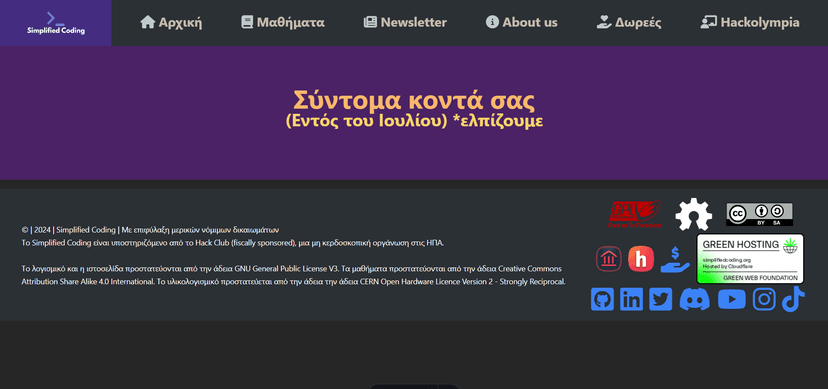This screenshot has width=828, height=389.
Task: Click the red bank building icon
Action: (609, 259)
